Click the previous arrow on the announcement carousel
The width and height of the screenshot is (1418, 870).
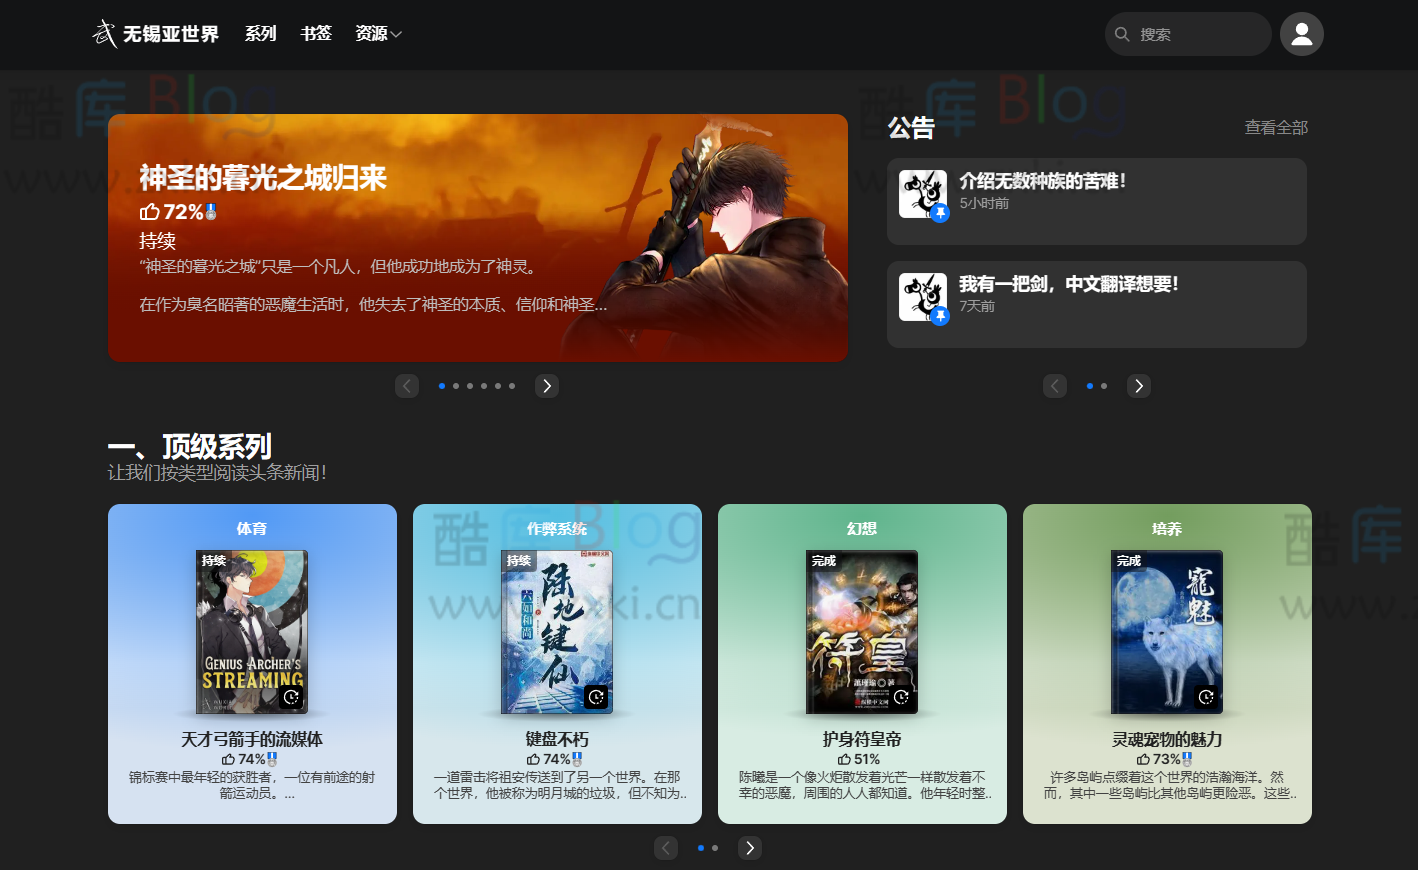[1054, 385]
